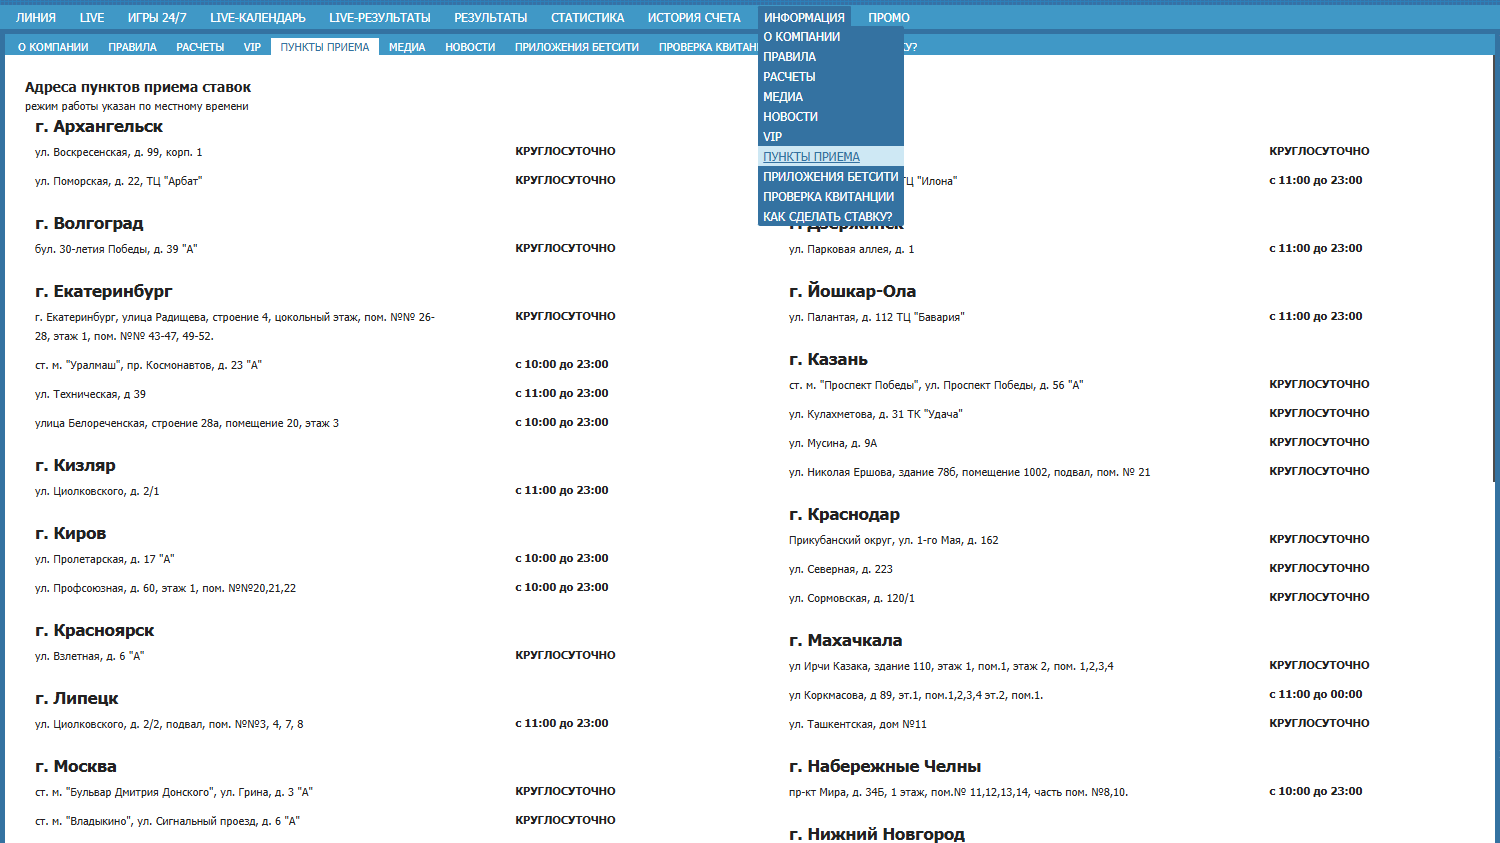This screenshot has height=843, width=1500.
Task: Go to the LIVE section
Action: pyautogui.click(x=92, y=18)
